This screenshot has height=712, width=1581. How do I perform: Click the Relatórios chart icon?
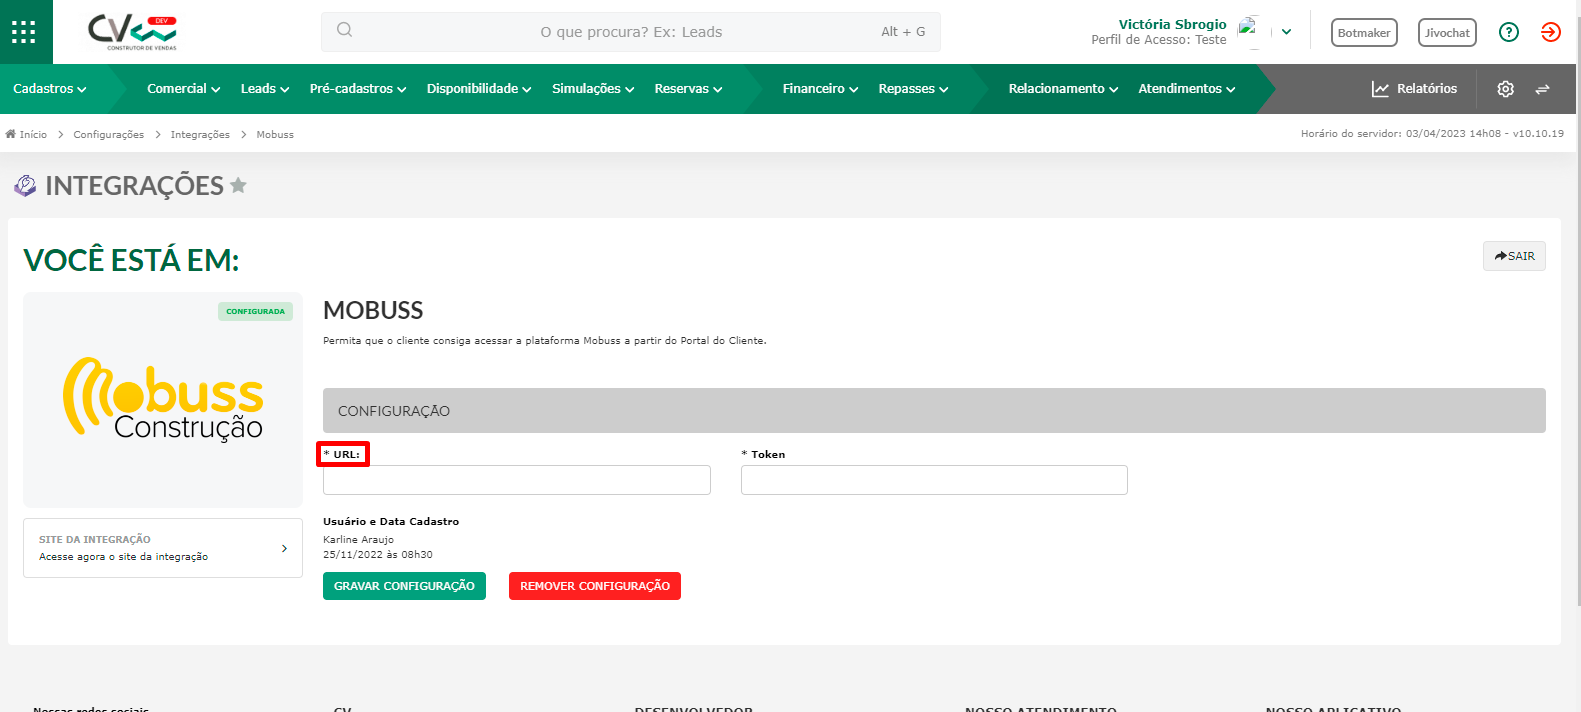click(x=1380, y=89)
